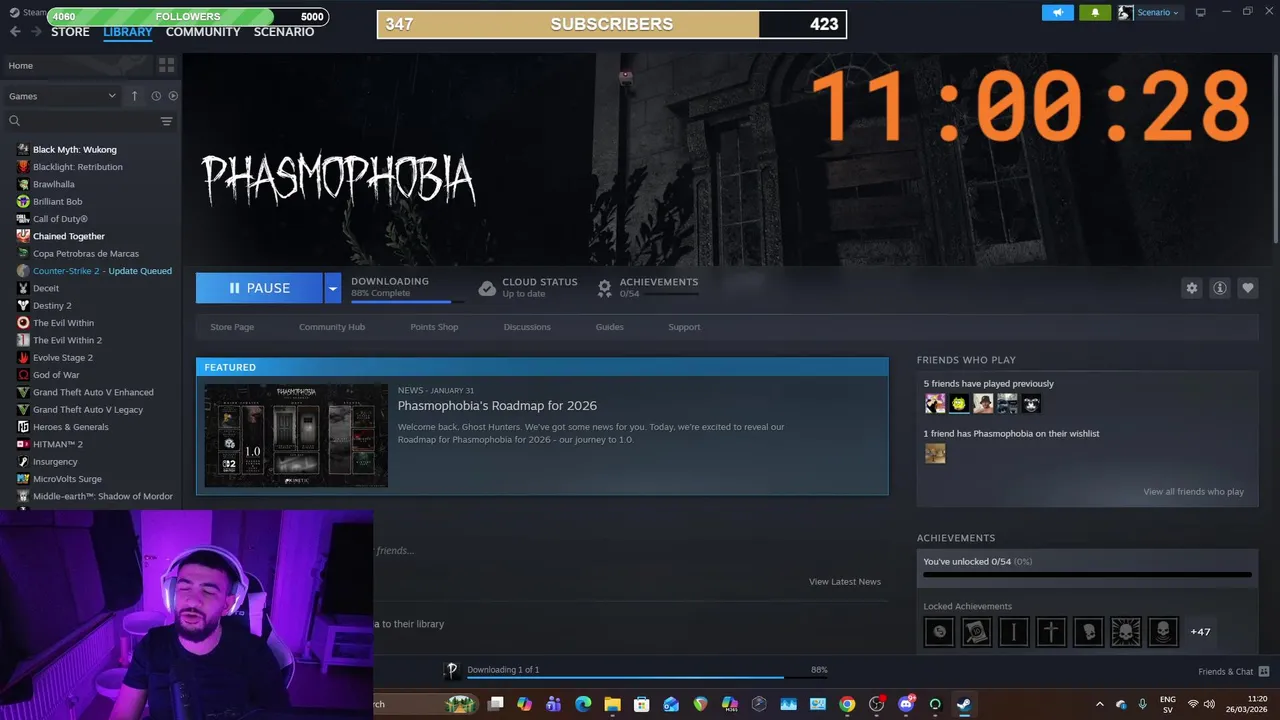Open Discord from the taskbar
This screenshot has height=720, width=1280.
coord(906,704)
